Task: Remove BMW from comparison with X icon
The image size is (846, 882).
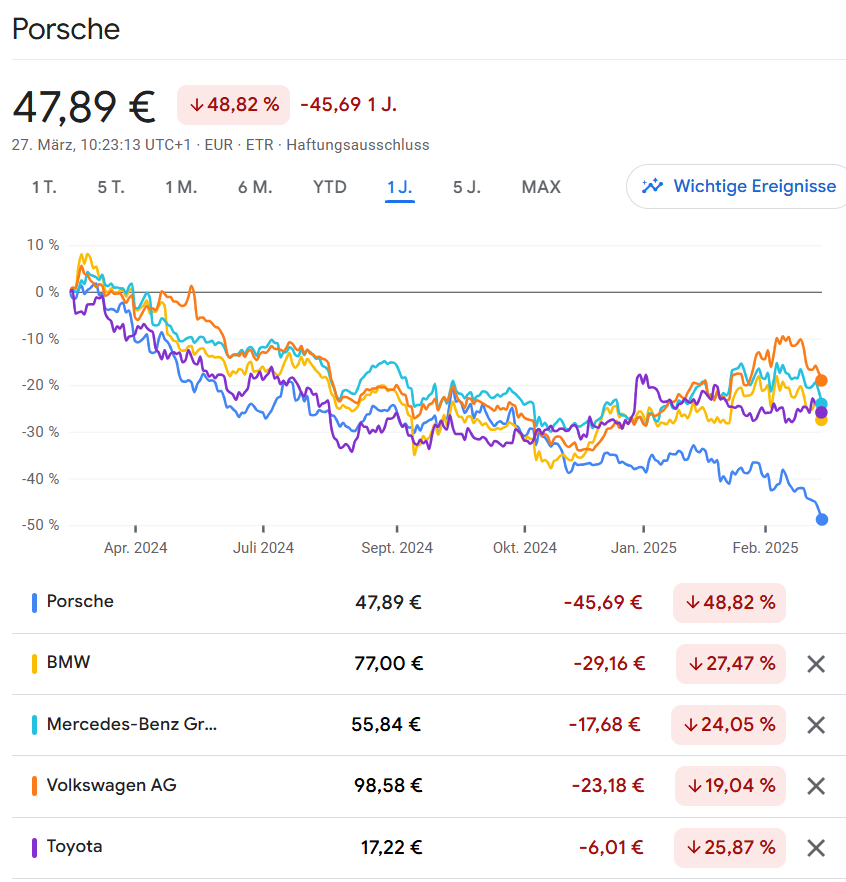Action: (x=816, y=664)
